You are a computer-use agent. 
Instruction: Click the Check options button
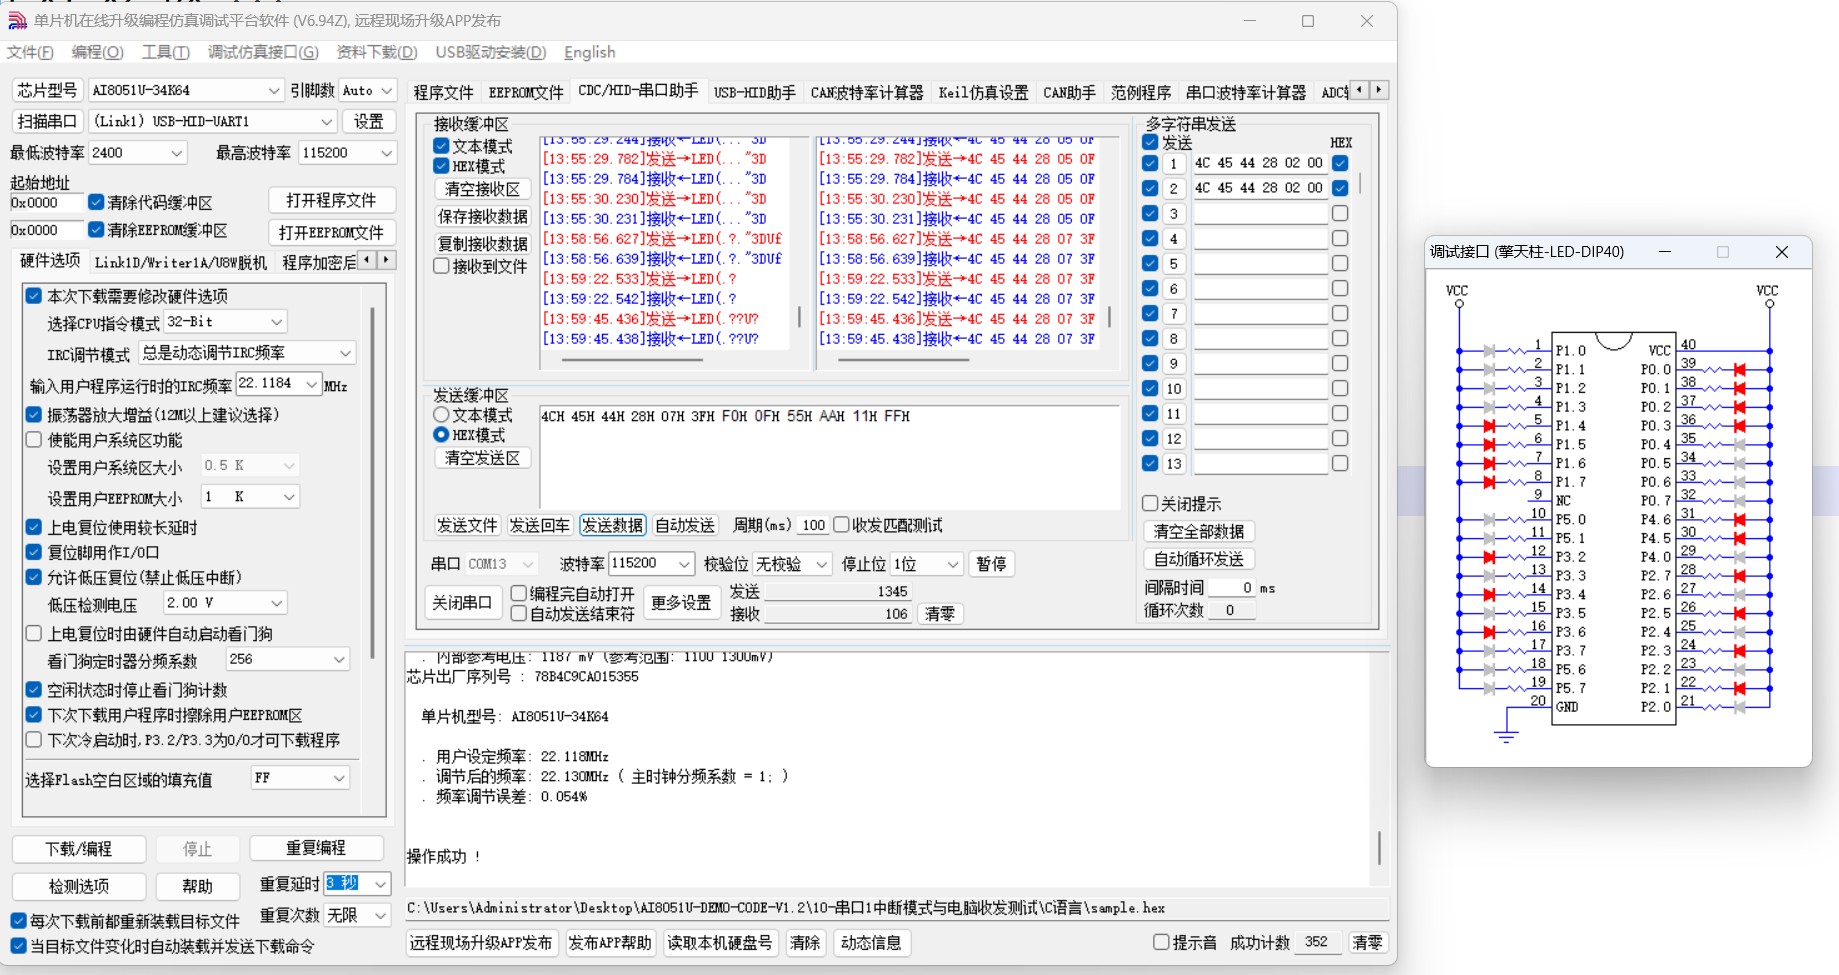pyautogui.click(x=79, y=886)
